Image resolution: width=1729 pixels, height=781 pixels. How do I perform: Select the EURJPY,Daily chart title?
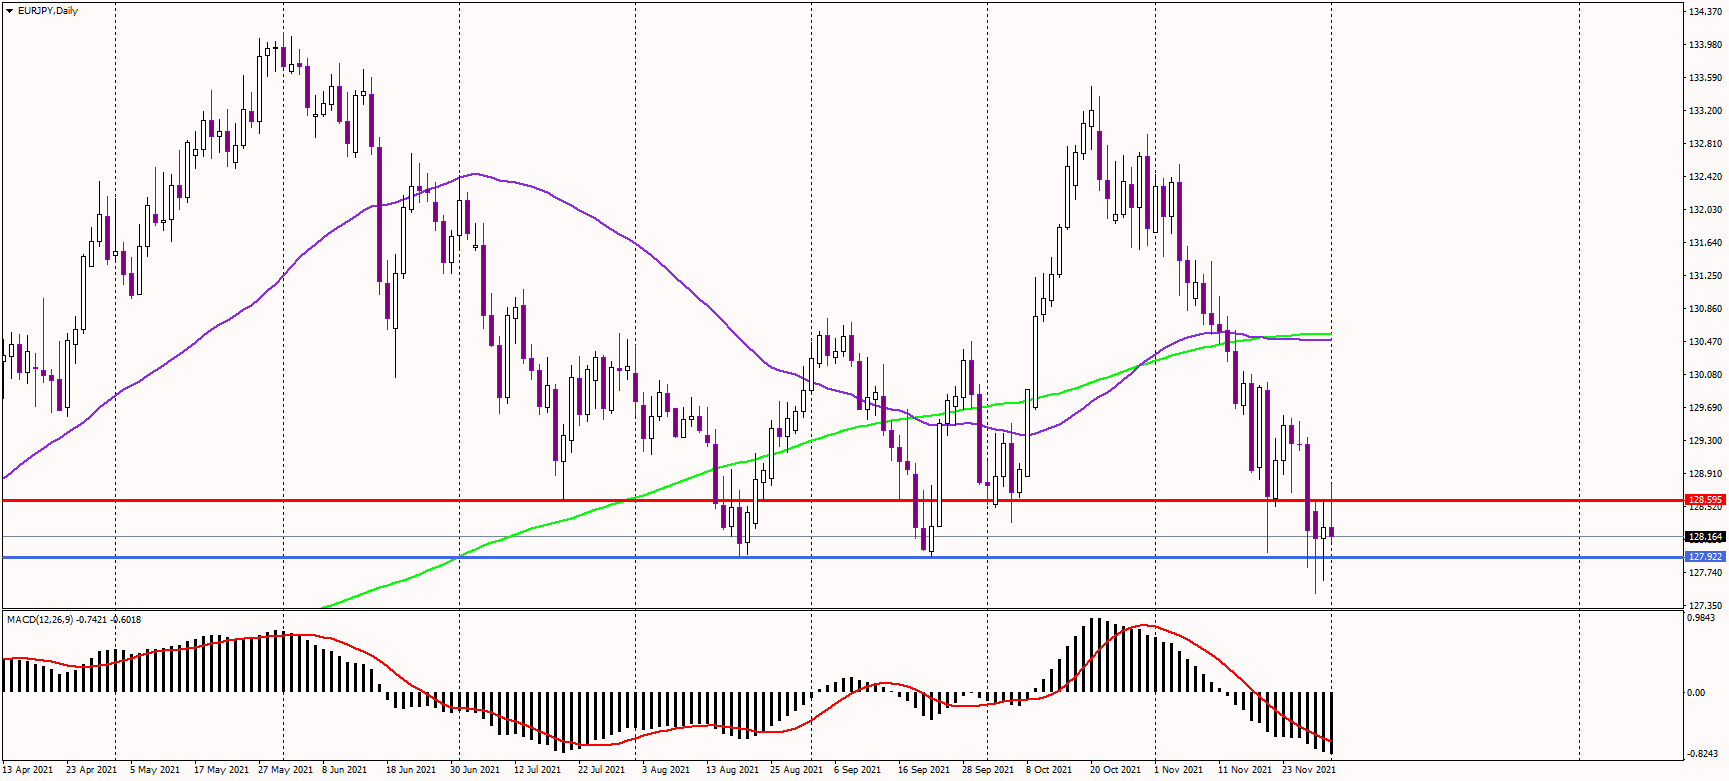point(48,11)
